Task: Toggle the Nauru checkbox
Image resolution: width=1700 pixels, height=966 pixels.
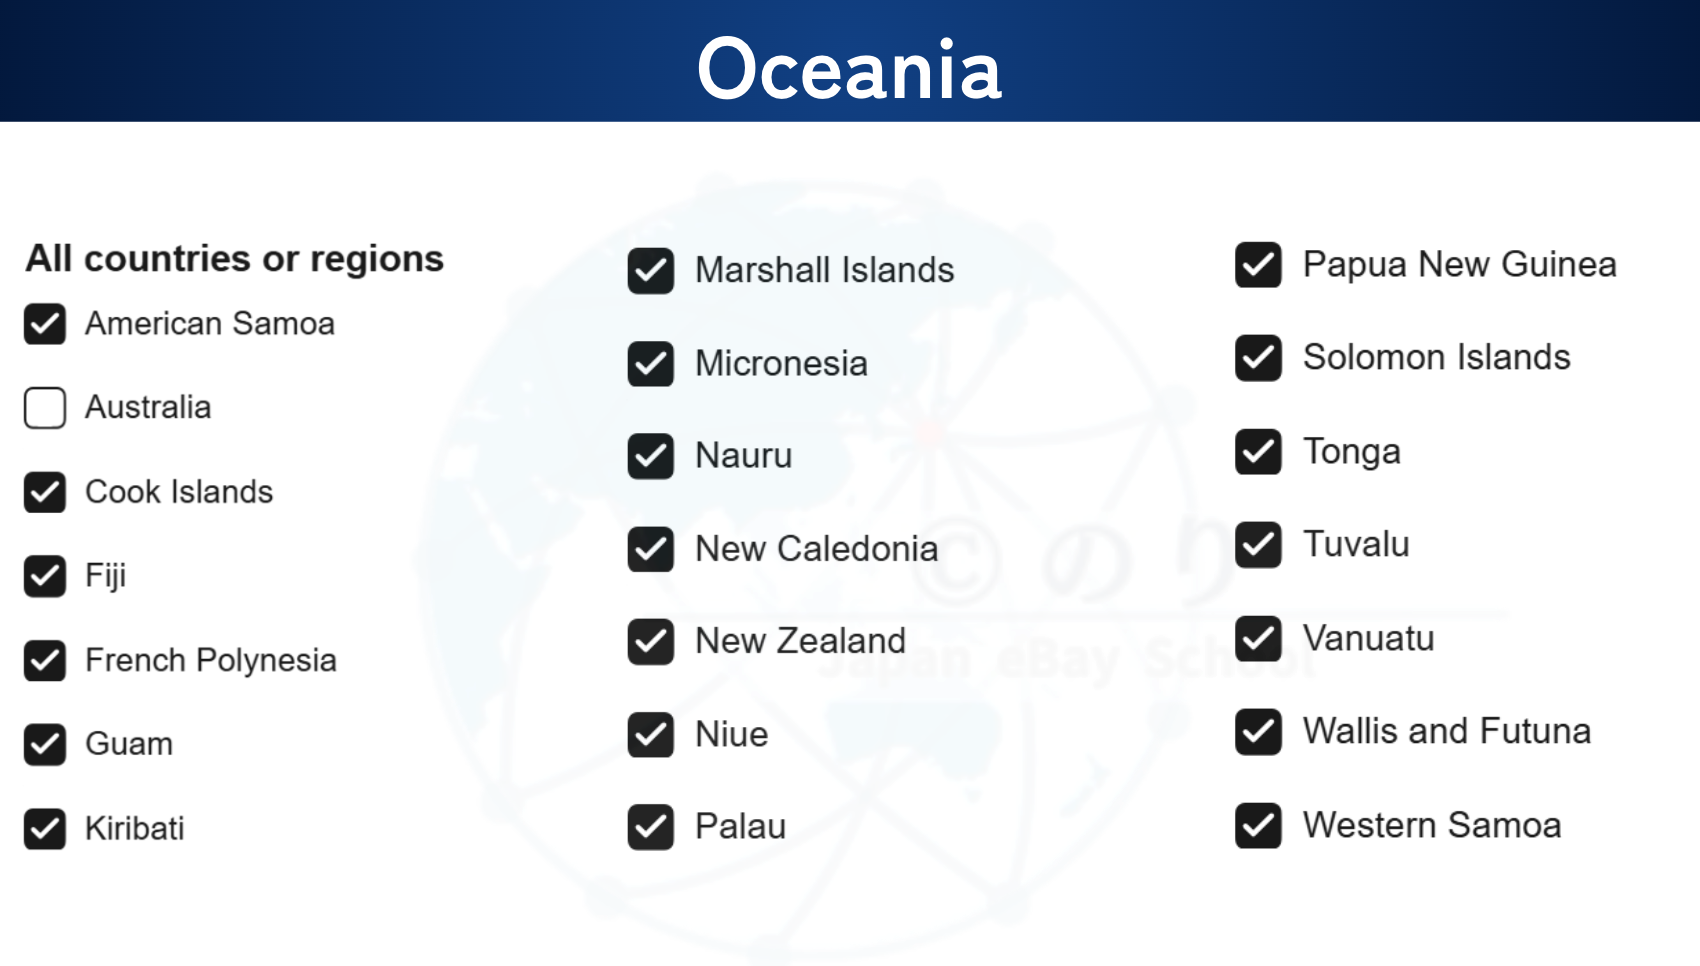Action: (x=651, y=456)
